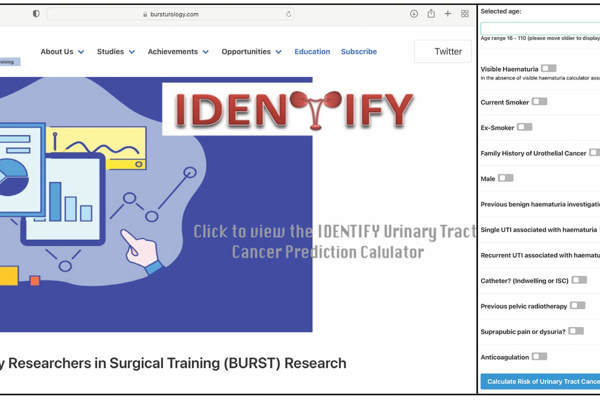Image resolution: width=600 pixels, height=400 pixels.
Task: Expand the Achievements dropdown
Action: pyautogui.click(x=178, y=52)
